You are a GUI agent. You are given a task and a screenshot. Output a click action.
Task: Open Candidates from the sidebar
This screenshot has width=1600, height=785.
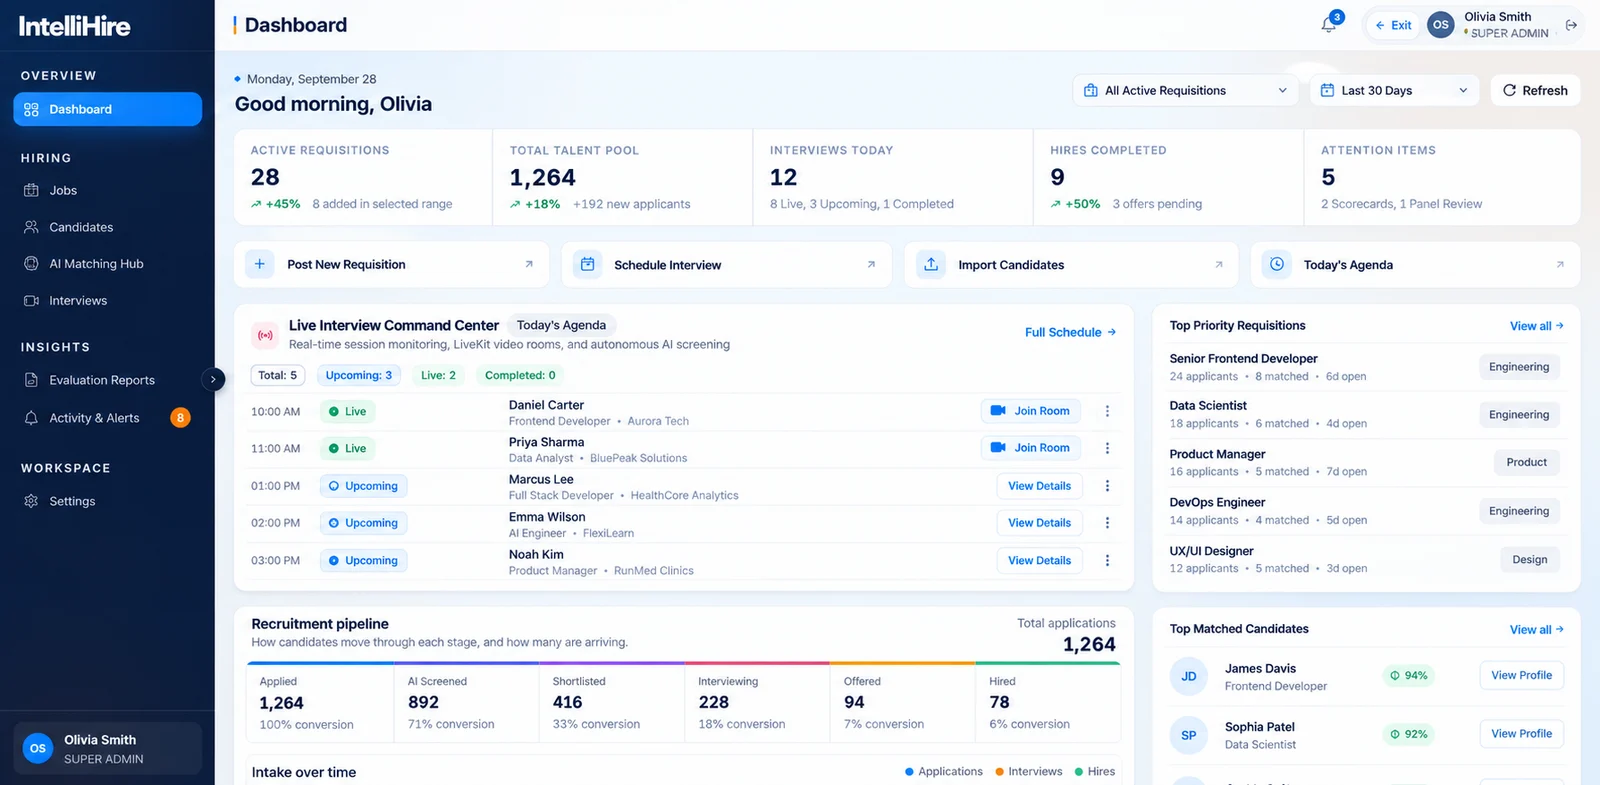(108, 227)
